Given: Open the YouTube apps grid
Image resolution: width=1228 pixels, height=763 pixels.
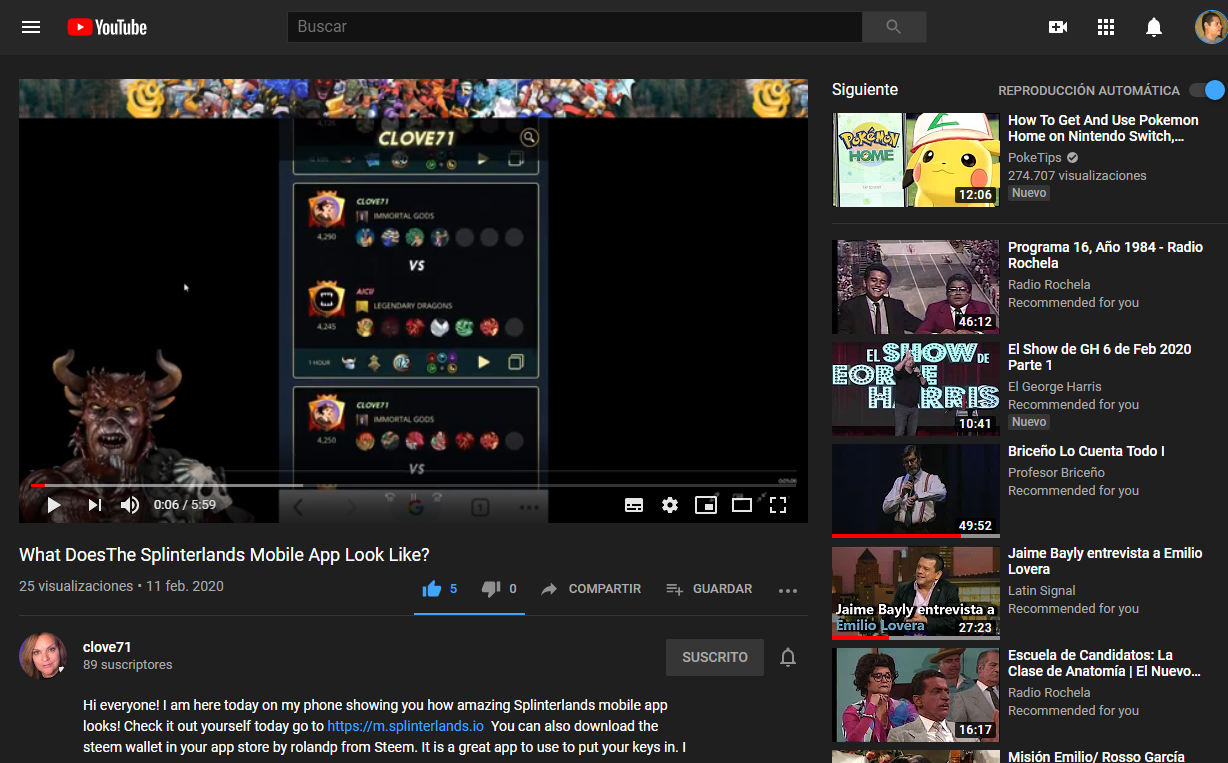Looking at the screenshot, I should 1106,27.
